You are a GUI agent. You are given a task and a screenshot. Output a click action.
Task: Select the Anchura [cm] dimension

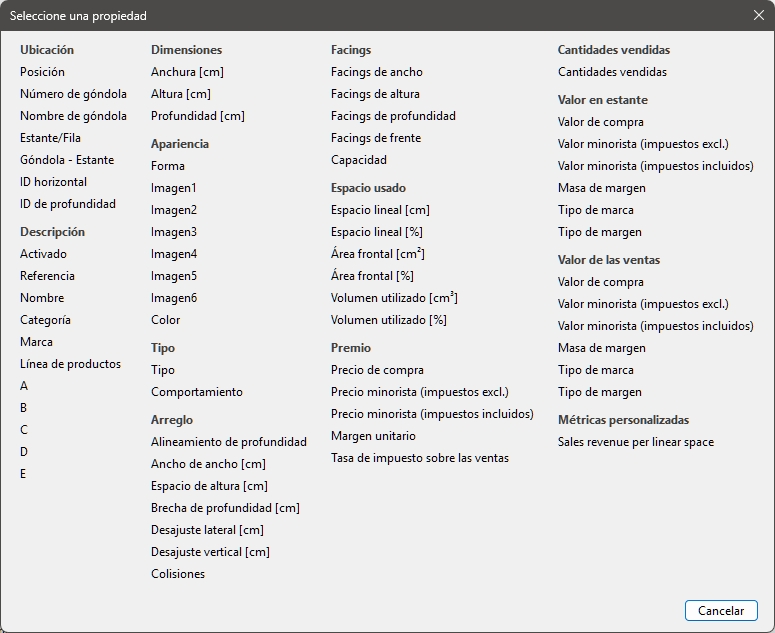pyautogui.click(x=187, y=72)
